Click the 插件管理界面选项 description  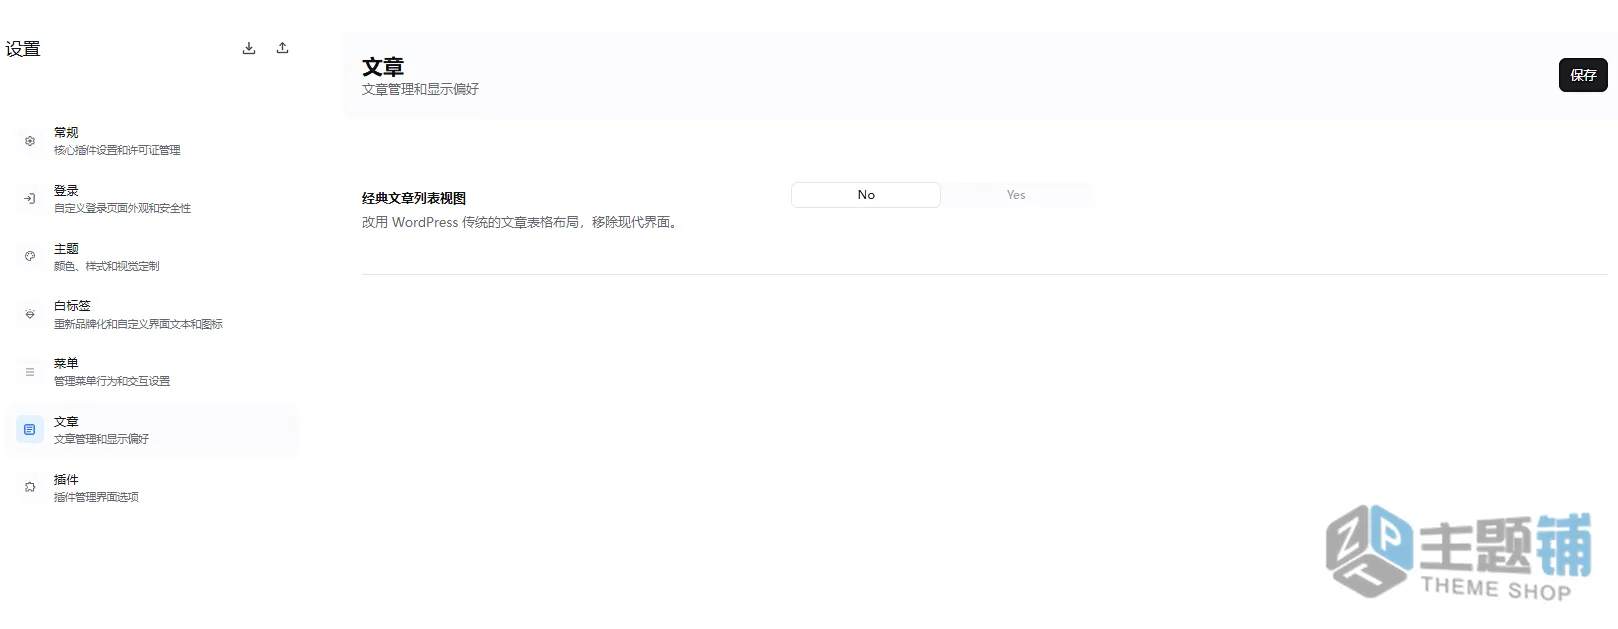pyautogui.click(x=96, y=497)
